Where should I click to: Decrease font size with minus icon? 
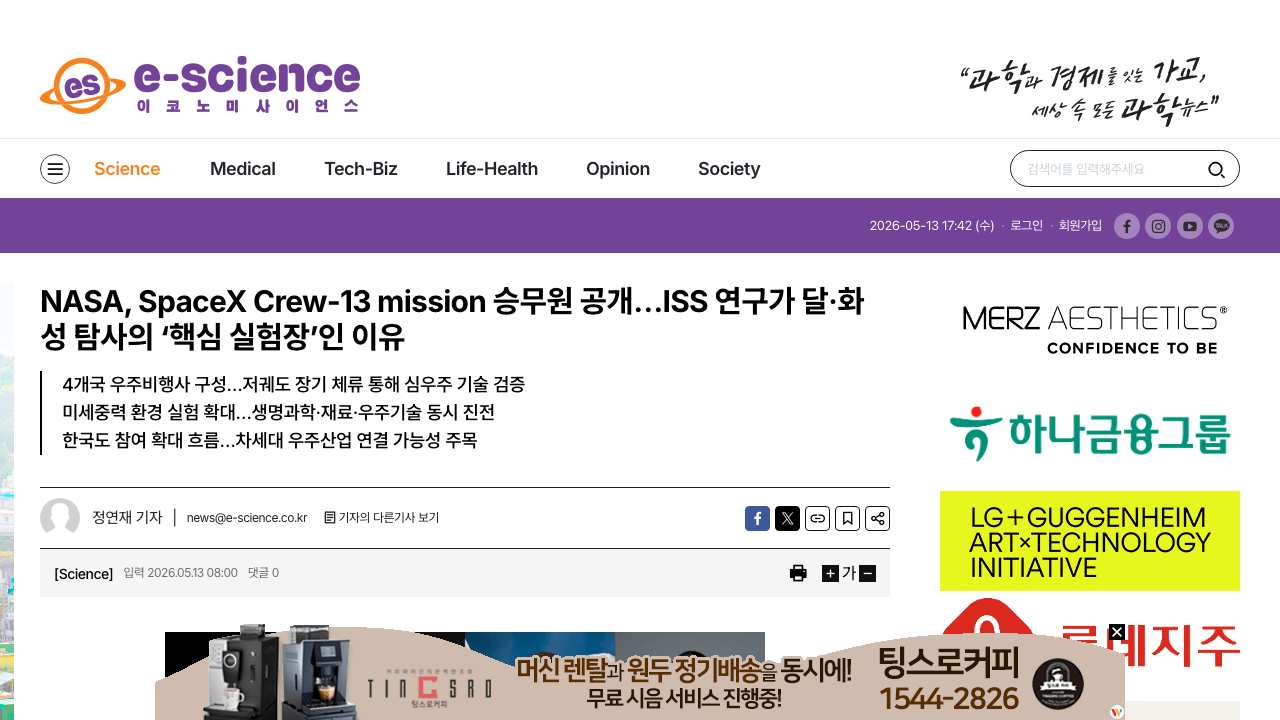[868, 573]
